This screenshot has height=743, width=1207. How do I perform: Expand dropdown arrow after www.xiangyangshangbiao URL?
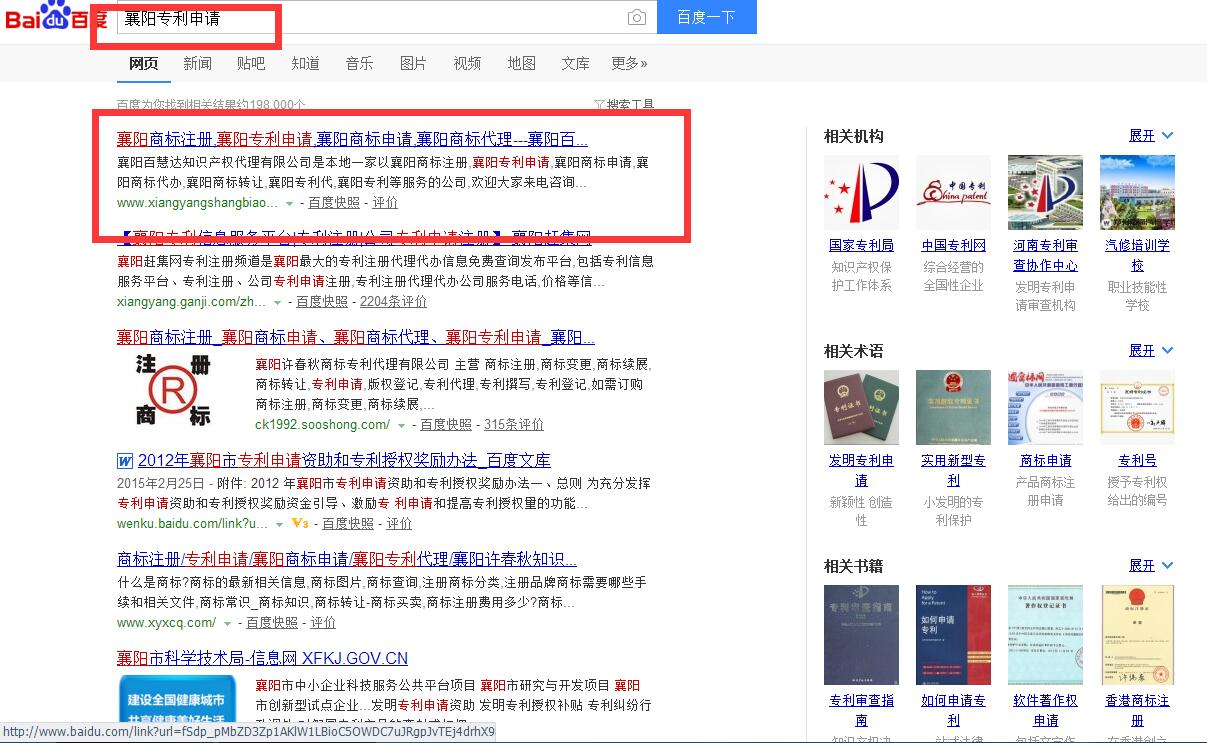point(289,203)
